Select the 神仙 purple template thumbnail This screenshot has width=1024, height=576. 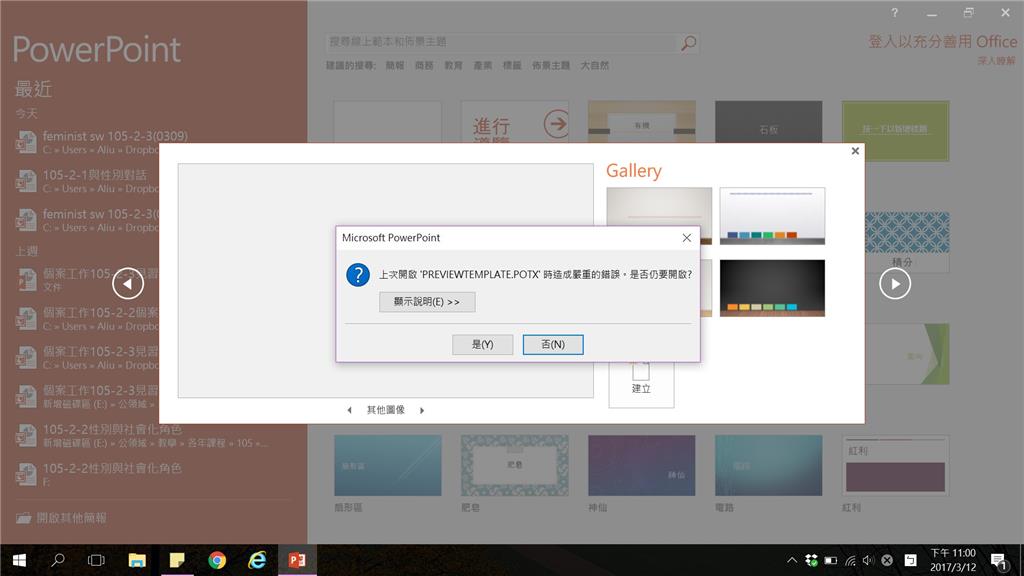[641, 466]
